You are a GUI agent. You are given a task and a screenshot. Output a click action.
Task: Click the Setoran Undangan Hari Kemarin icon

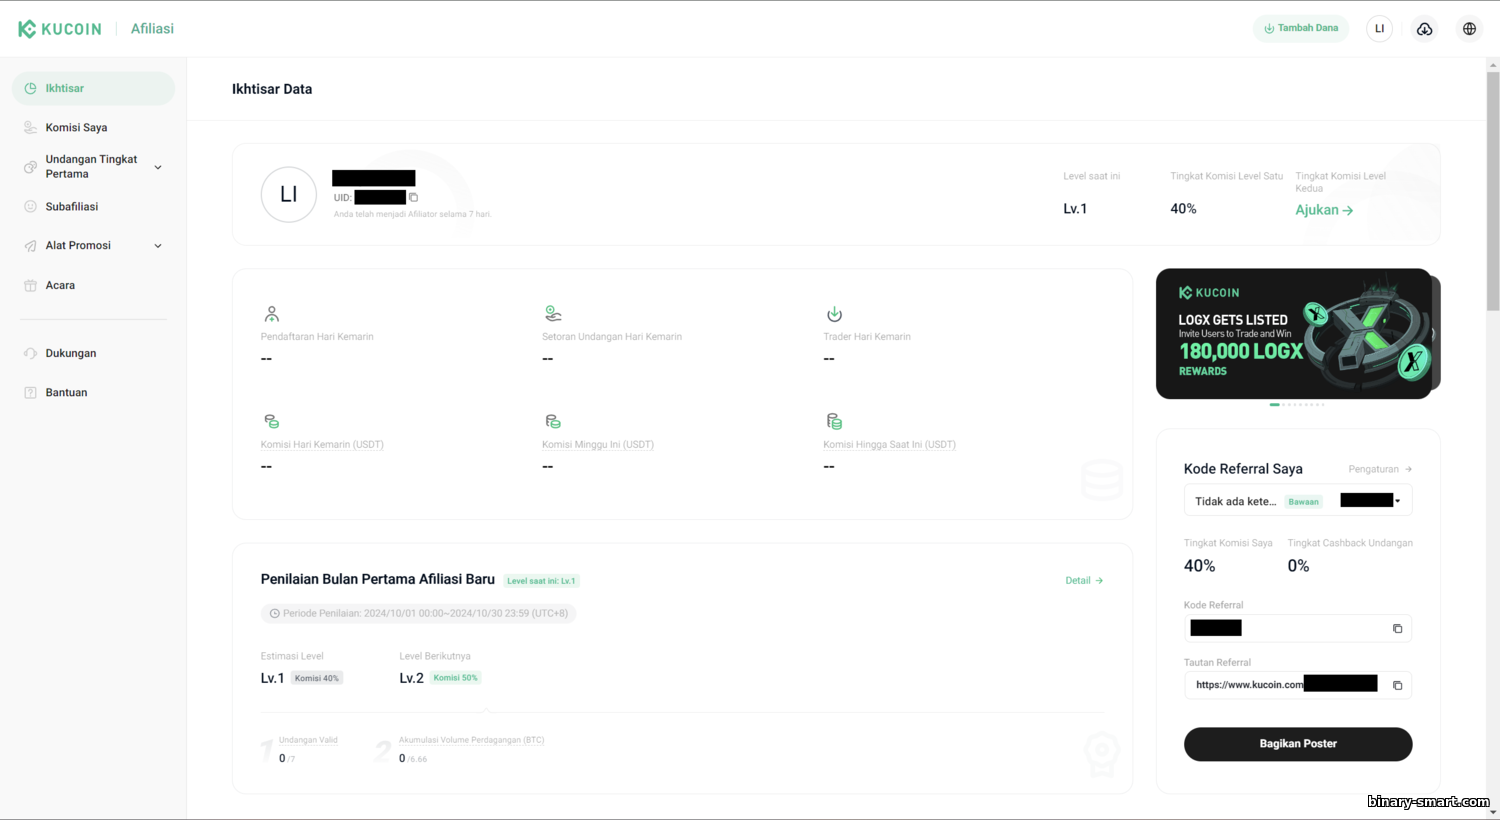coord(553,314)
